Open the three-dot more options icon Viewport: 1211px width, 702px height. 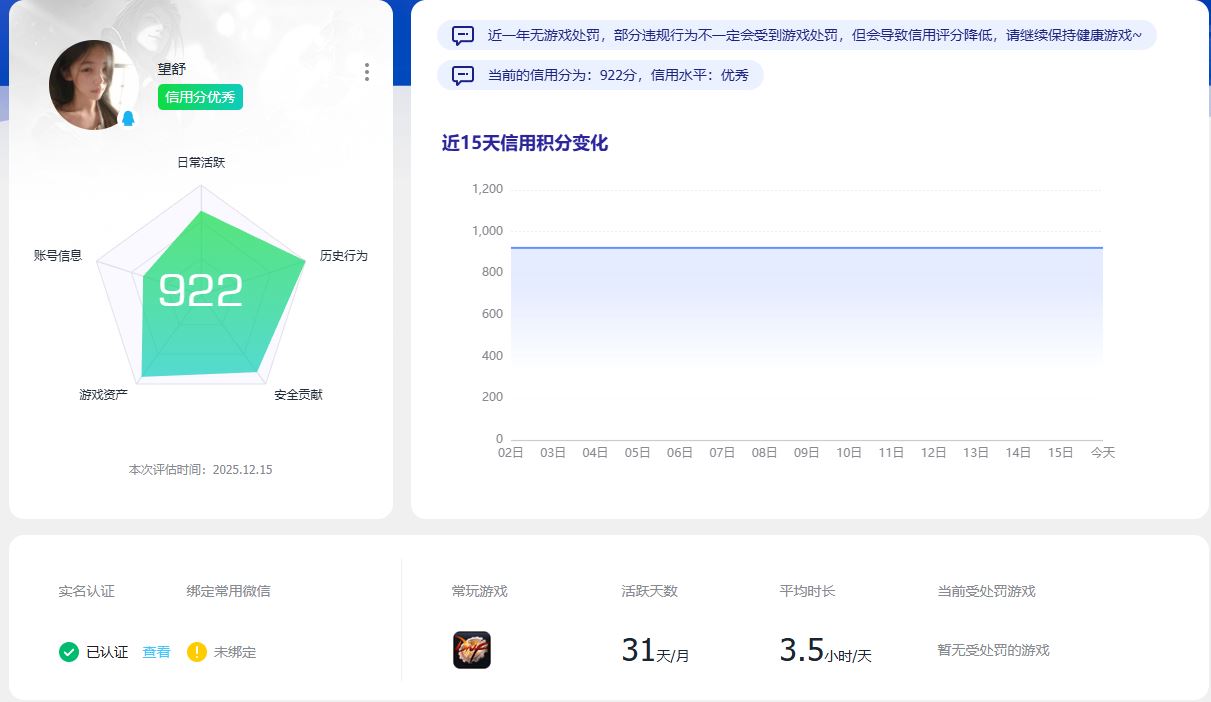[366, 72]
